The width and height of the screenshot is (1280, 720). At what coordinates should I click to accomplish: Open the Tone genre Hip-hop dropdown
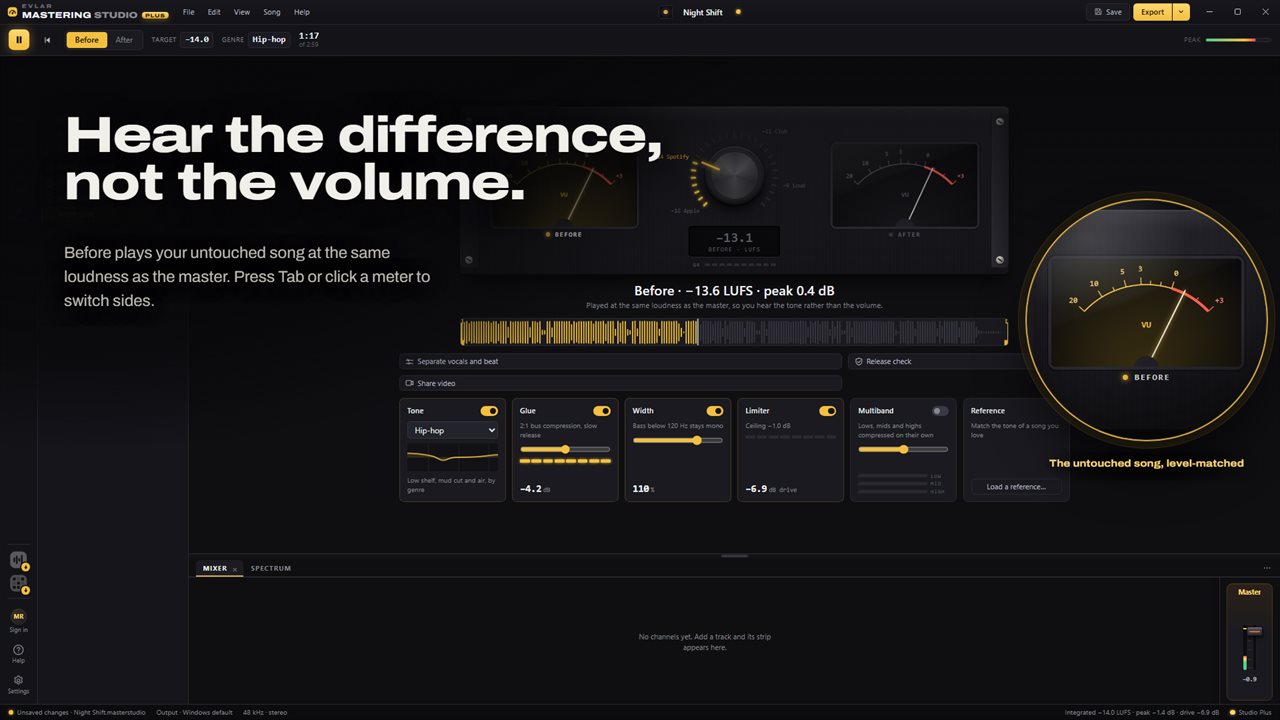click(x=452, y=430)
